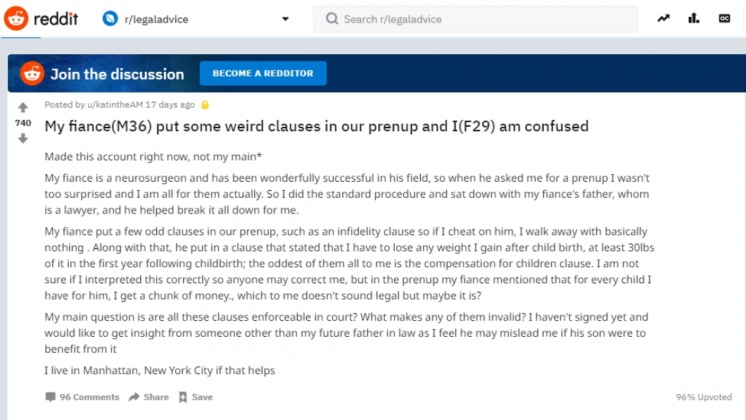Image resolution: width=746 pixels, height=420 pixels.
Task: Downvote the prenup post
Action: click(x=23, y=138)
